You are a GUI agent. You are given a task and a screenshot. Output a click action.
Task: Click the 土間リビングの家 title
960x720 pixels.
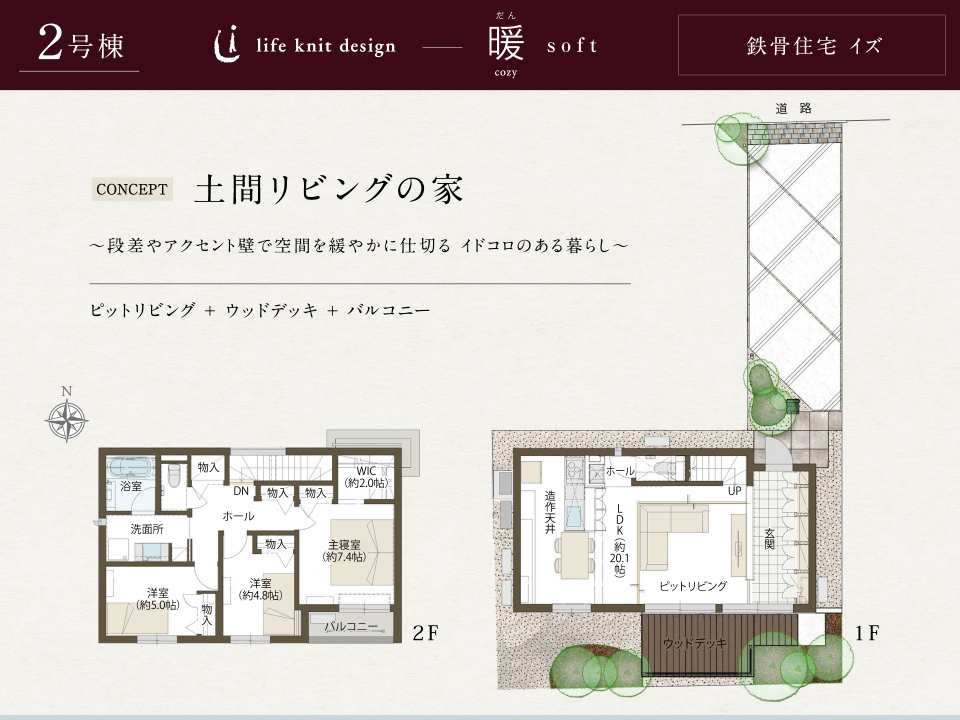(x=329, y=189)
